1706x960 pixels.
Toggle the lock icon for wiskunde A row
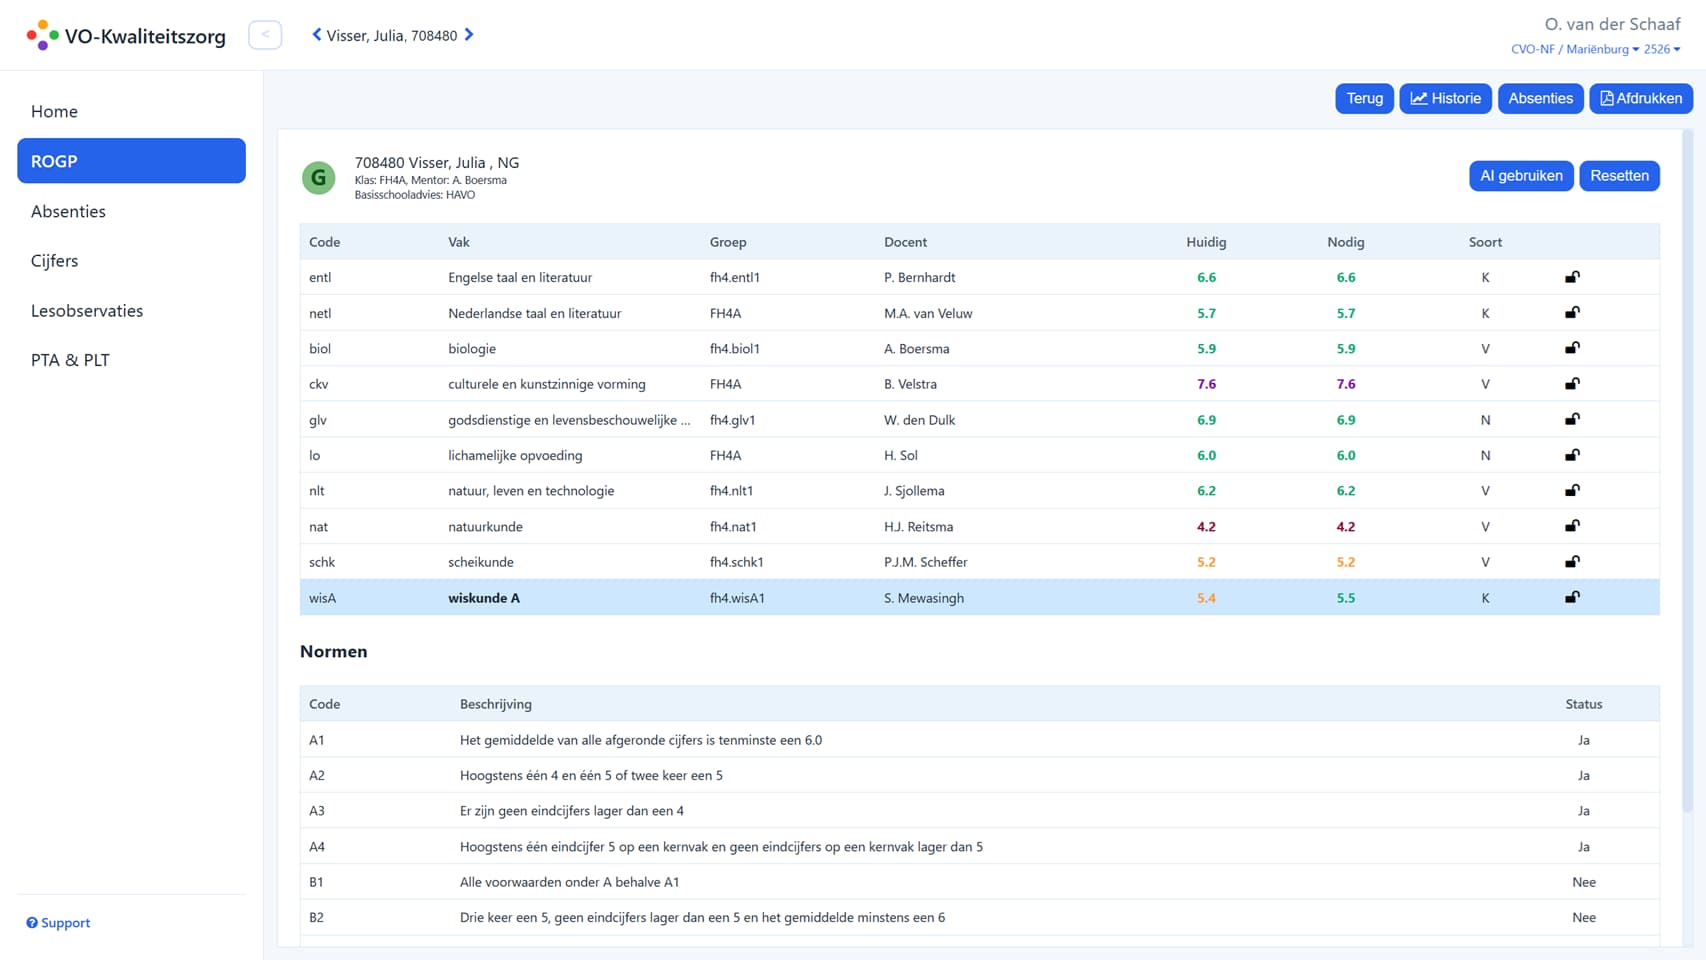[1572, 597]
